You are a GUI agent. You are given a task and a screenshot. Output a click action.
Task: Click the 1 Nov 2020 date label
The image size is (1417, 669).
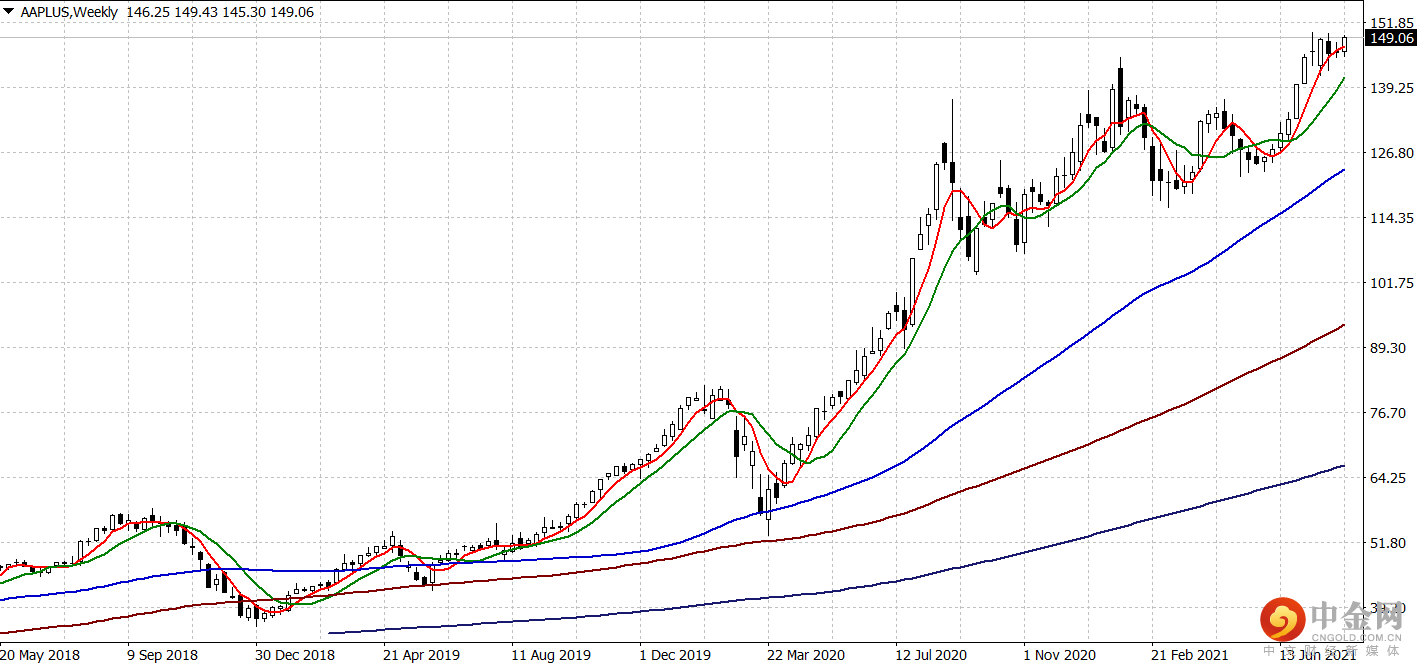(1060, 655)
